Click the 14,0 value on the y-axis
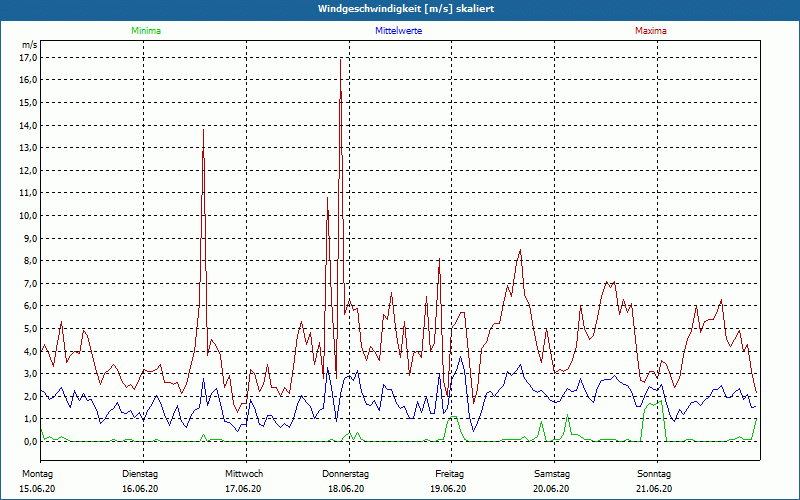 pyautogui.click(x=29, y=126)
